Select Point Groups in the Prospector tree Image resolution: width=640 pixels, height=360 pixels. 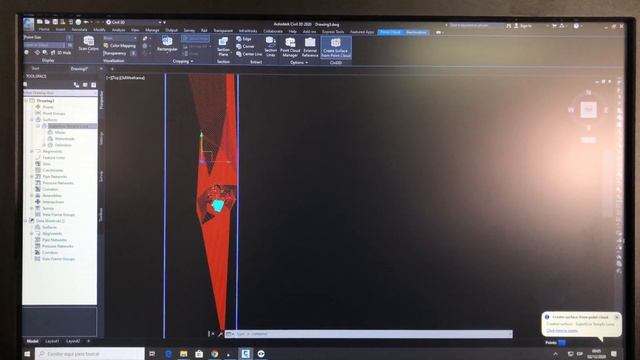click(x=54, y=113)
